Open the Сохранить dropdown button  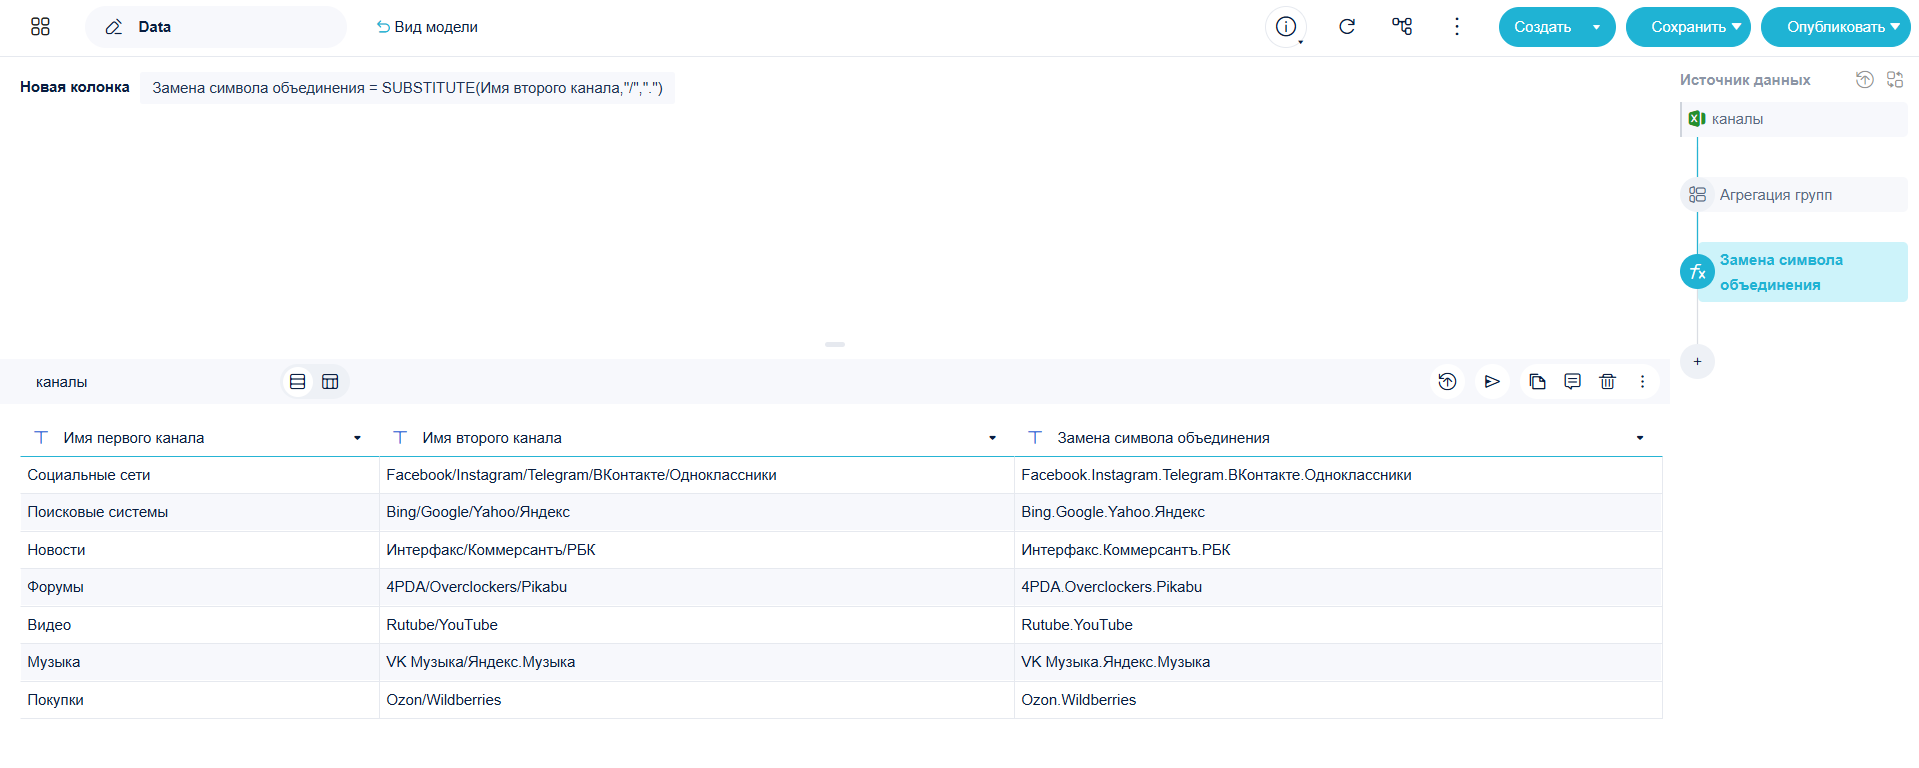[x=1688, y=27]
